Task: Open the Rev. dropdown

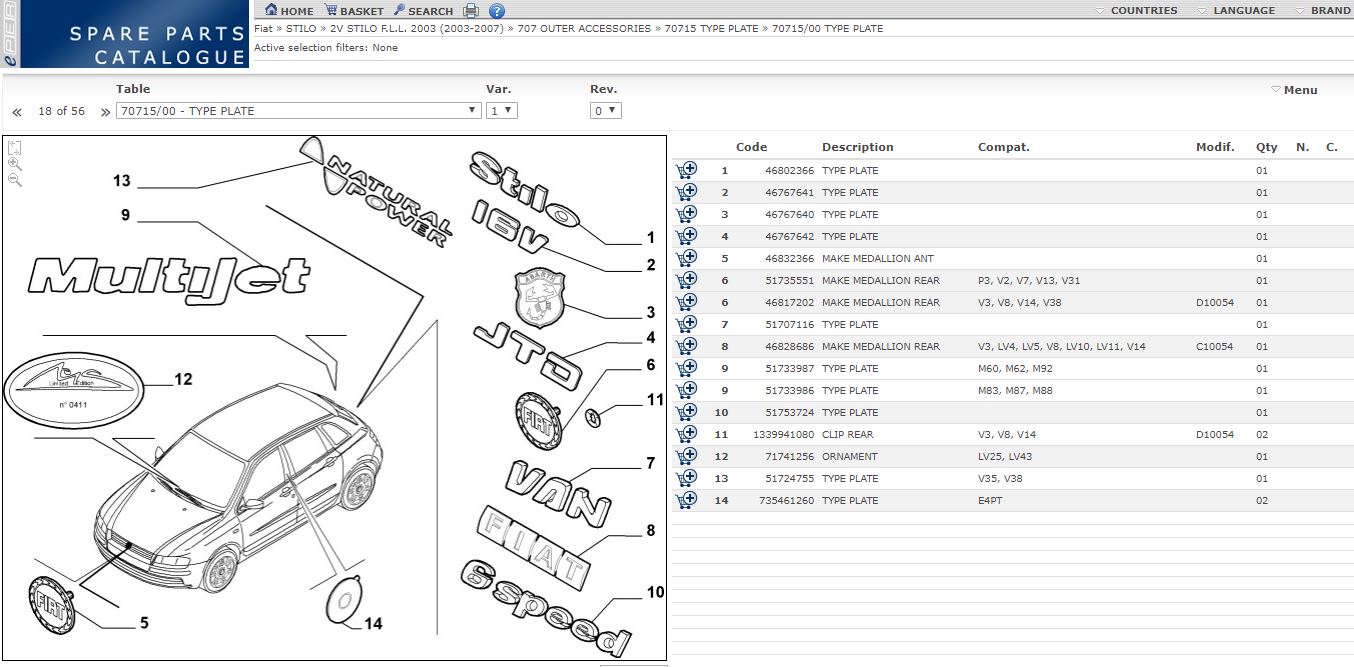Action: pos(606,111)
